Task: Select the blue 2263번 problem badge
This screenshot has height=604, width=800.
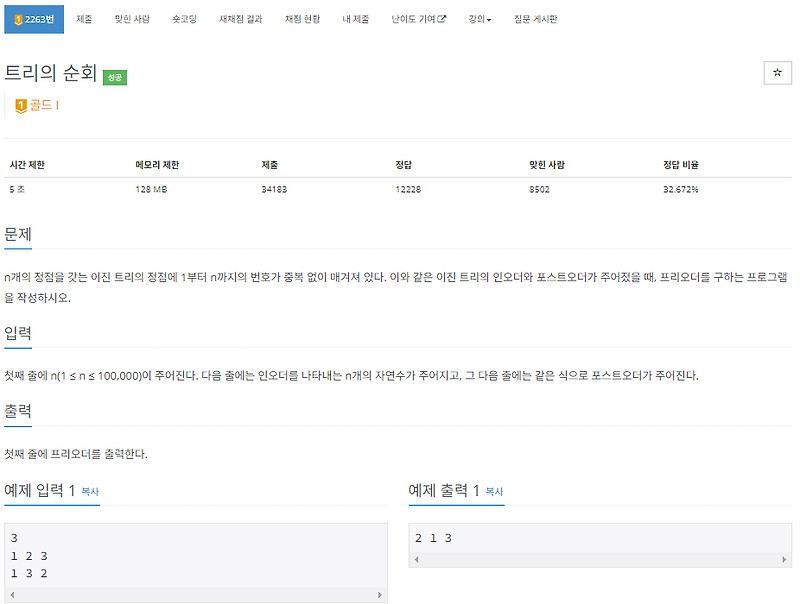Action: (x=33, y=18)
